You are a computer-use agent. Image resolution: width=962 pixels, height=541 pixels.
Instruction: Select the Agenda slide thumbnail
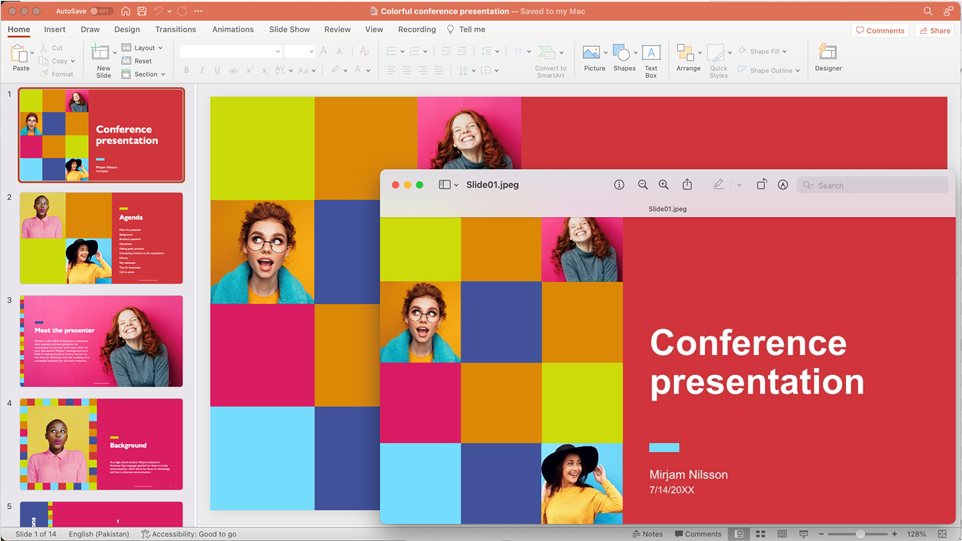click(x=101, y=238)
